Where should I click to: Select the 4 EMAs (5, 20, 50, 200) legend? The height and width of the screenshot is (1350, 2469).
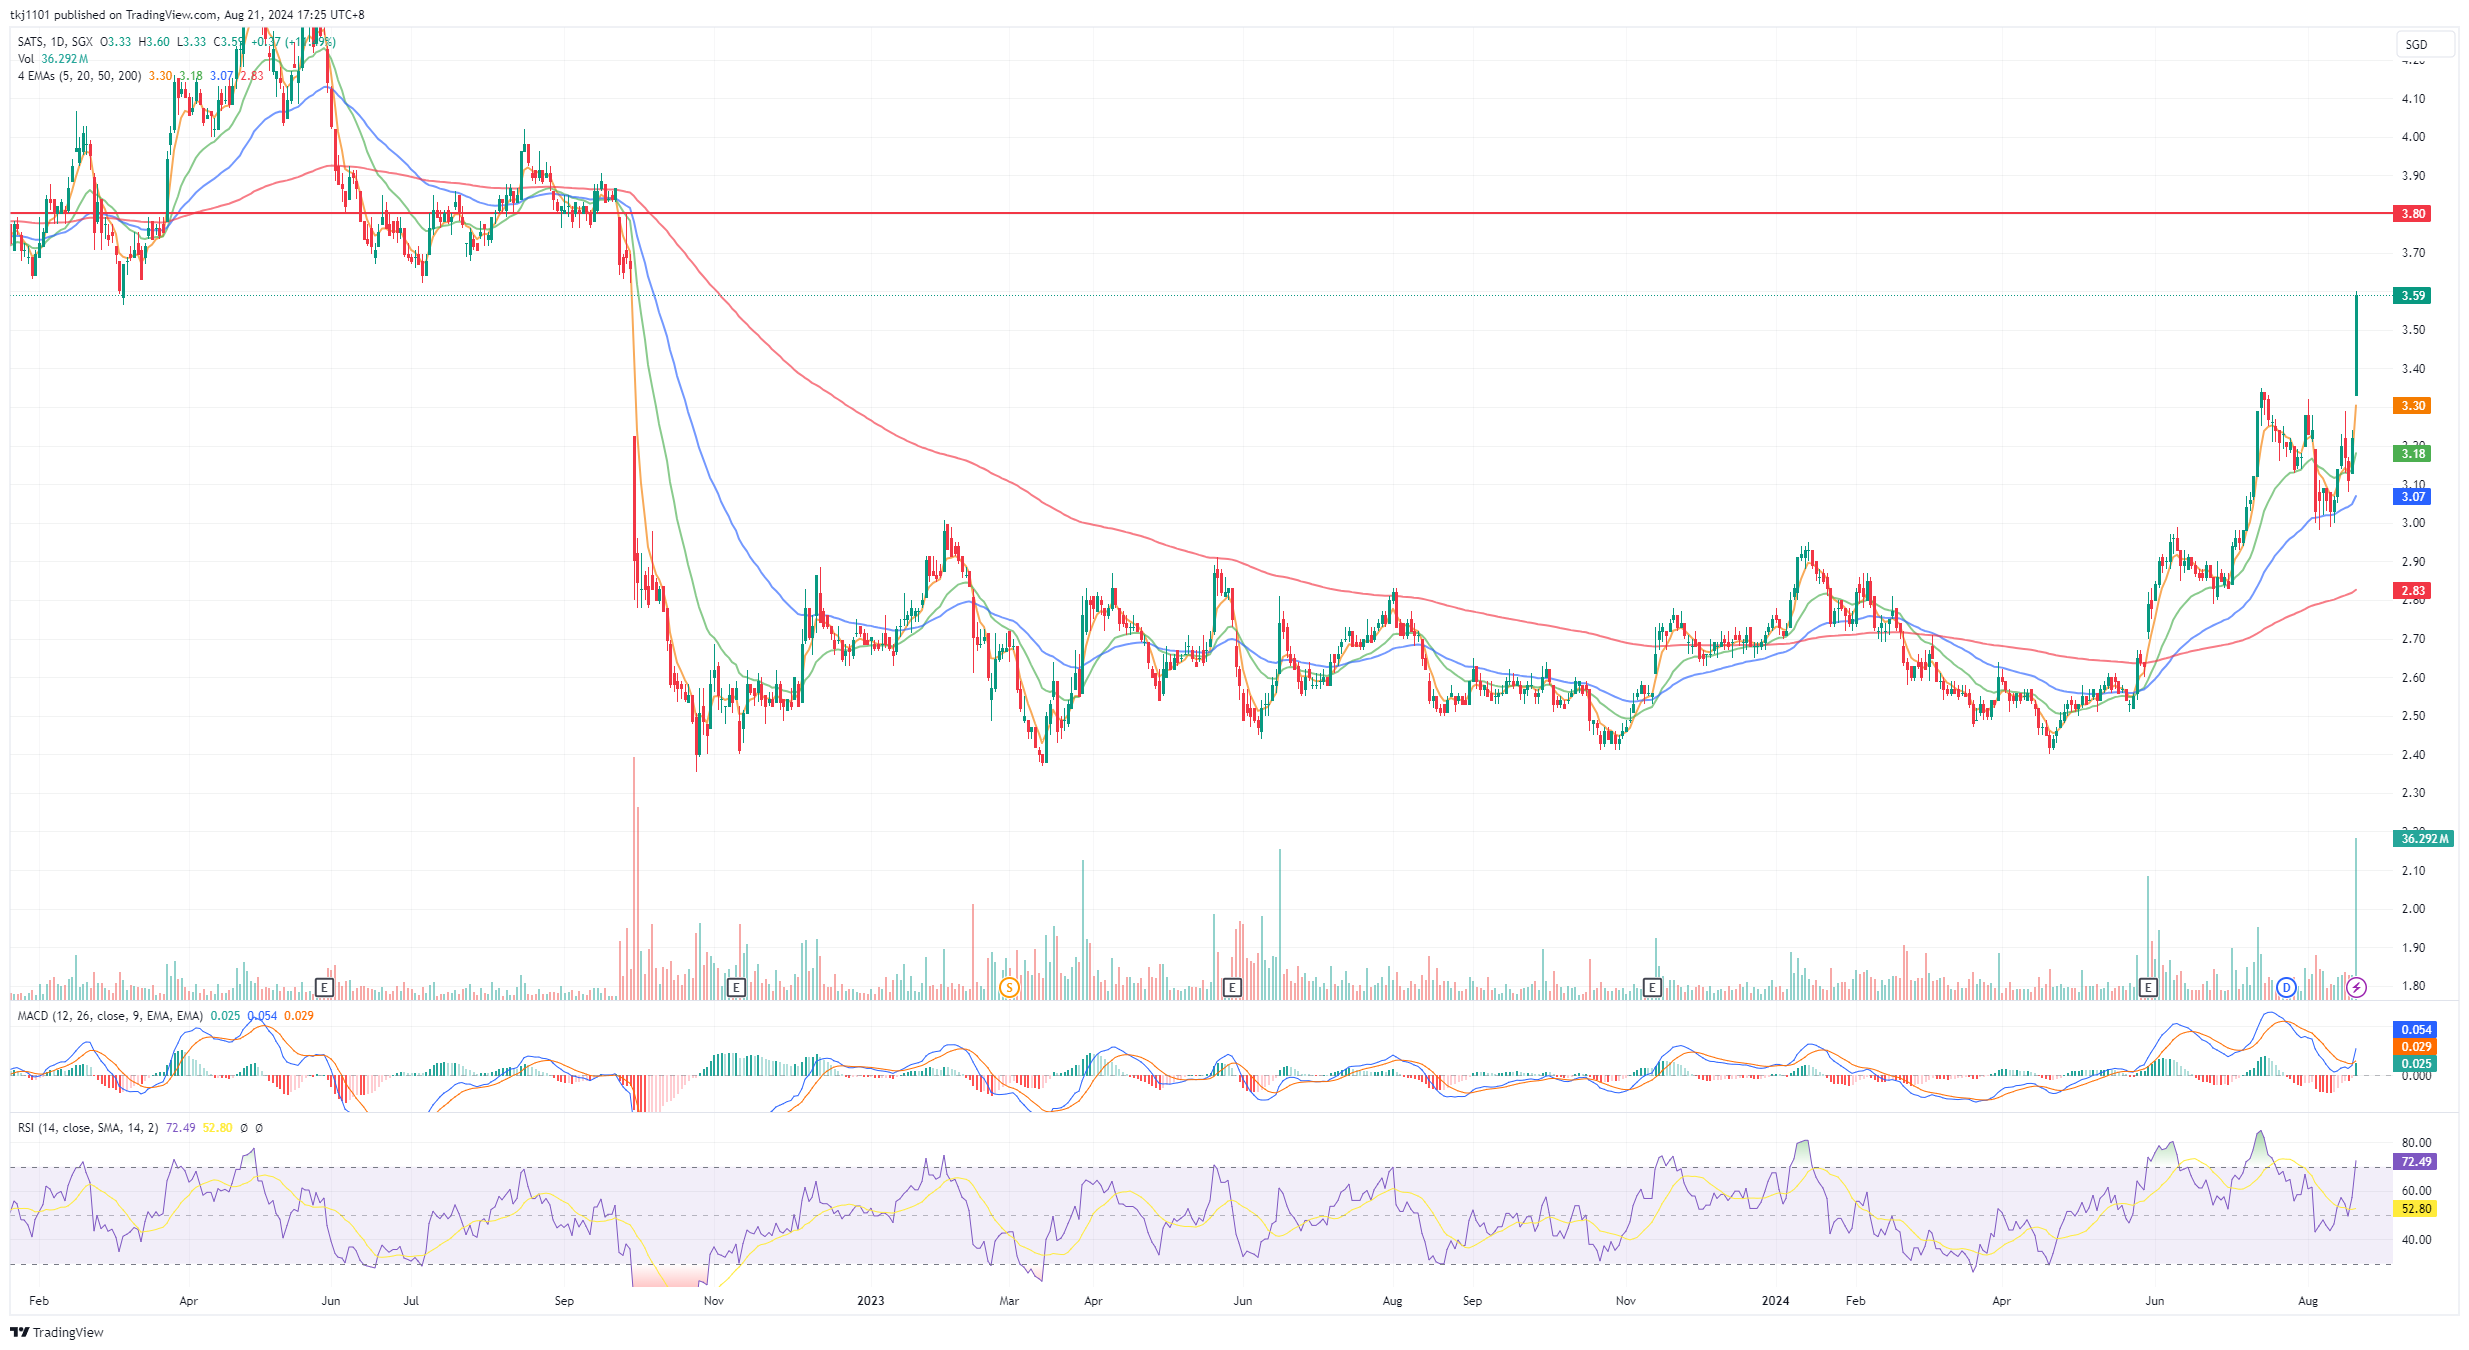pyautogui.click(x=79, y=76)
